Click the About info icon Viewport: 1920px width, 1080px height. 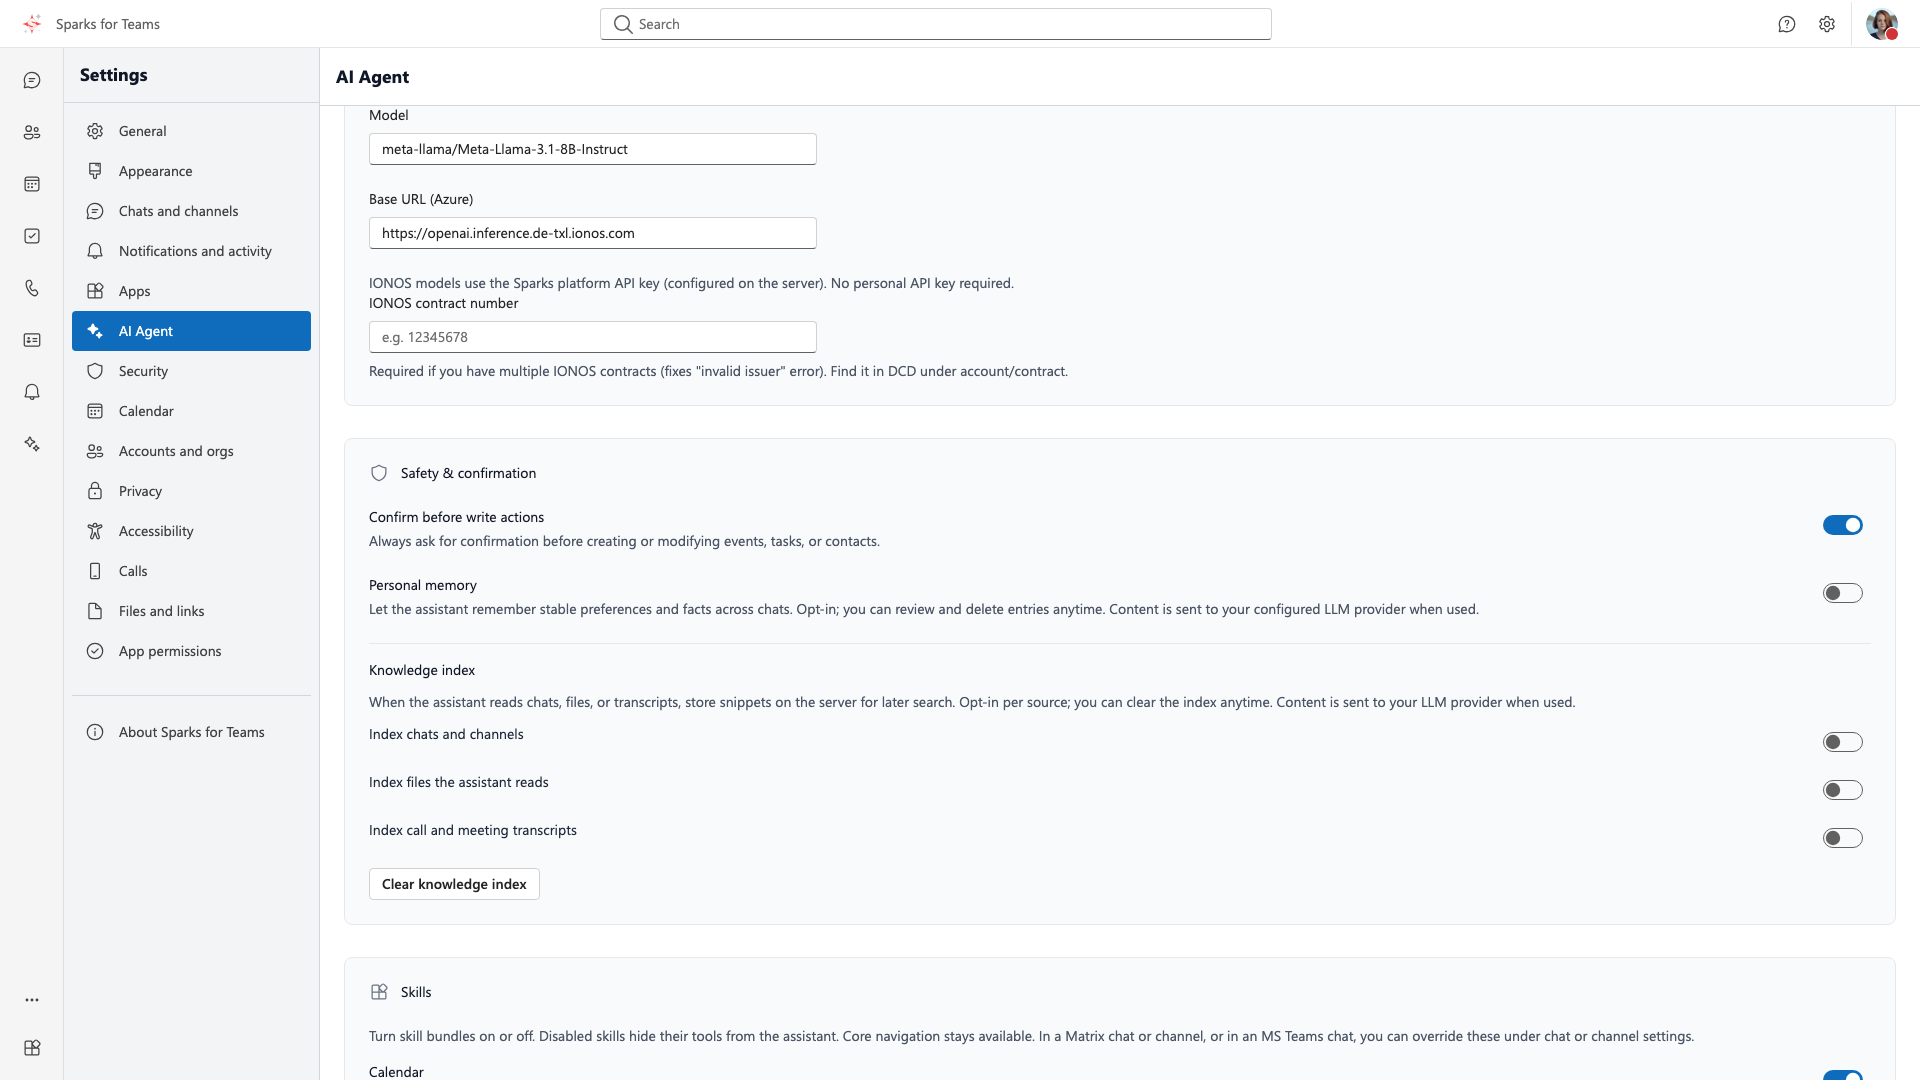pos(95,732)
